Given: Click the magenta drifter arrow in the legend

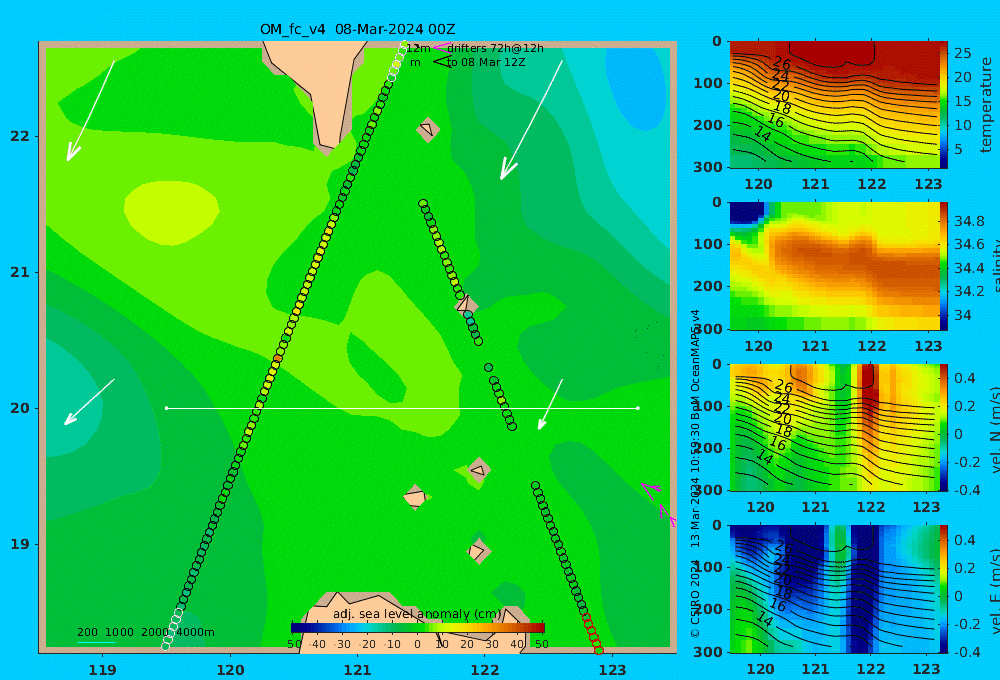Looking at the screenshot, I should click(x=441, y=48).
